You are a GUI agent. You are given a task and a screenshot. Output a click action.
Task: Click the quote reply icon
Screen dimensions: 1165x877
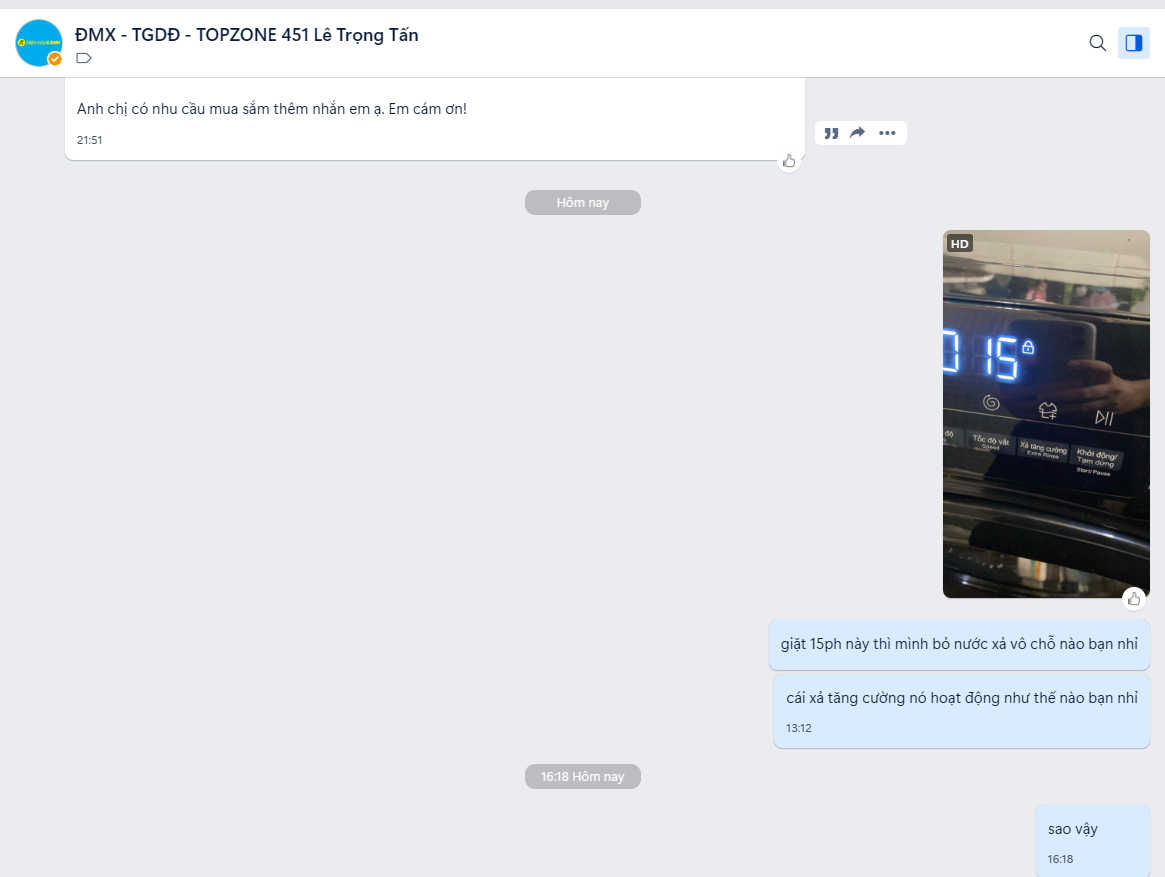[x=831, y=133]
